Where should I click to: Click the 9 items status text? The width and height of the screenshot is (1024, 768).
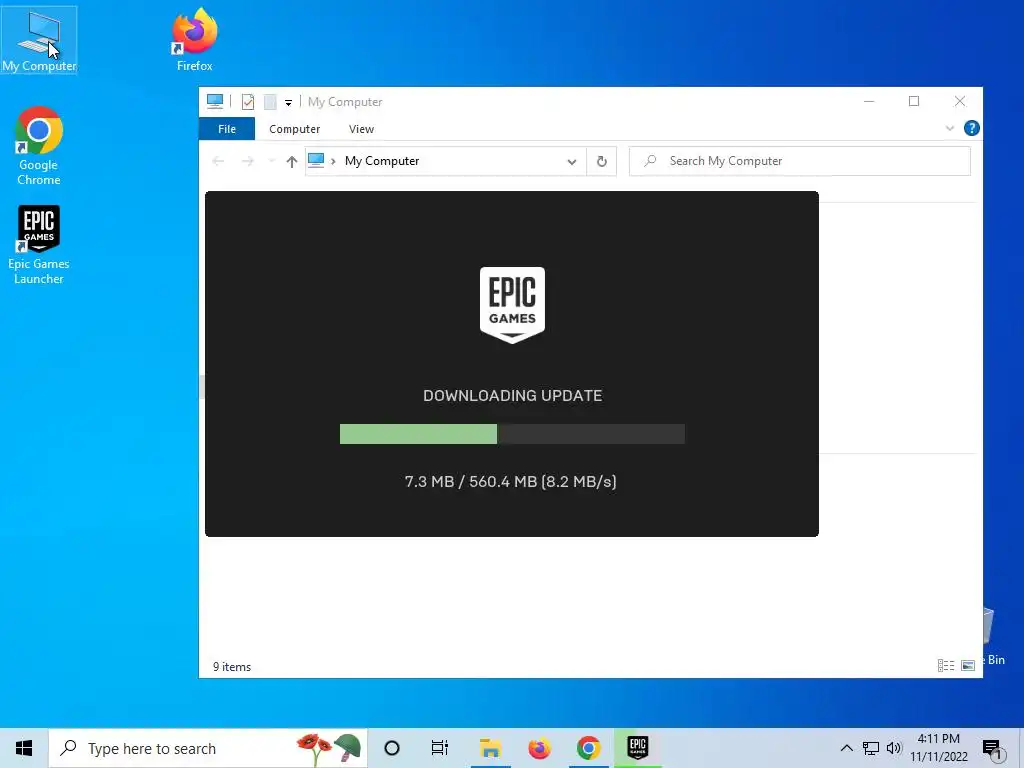point(232,667)
